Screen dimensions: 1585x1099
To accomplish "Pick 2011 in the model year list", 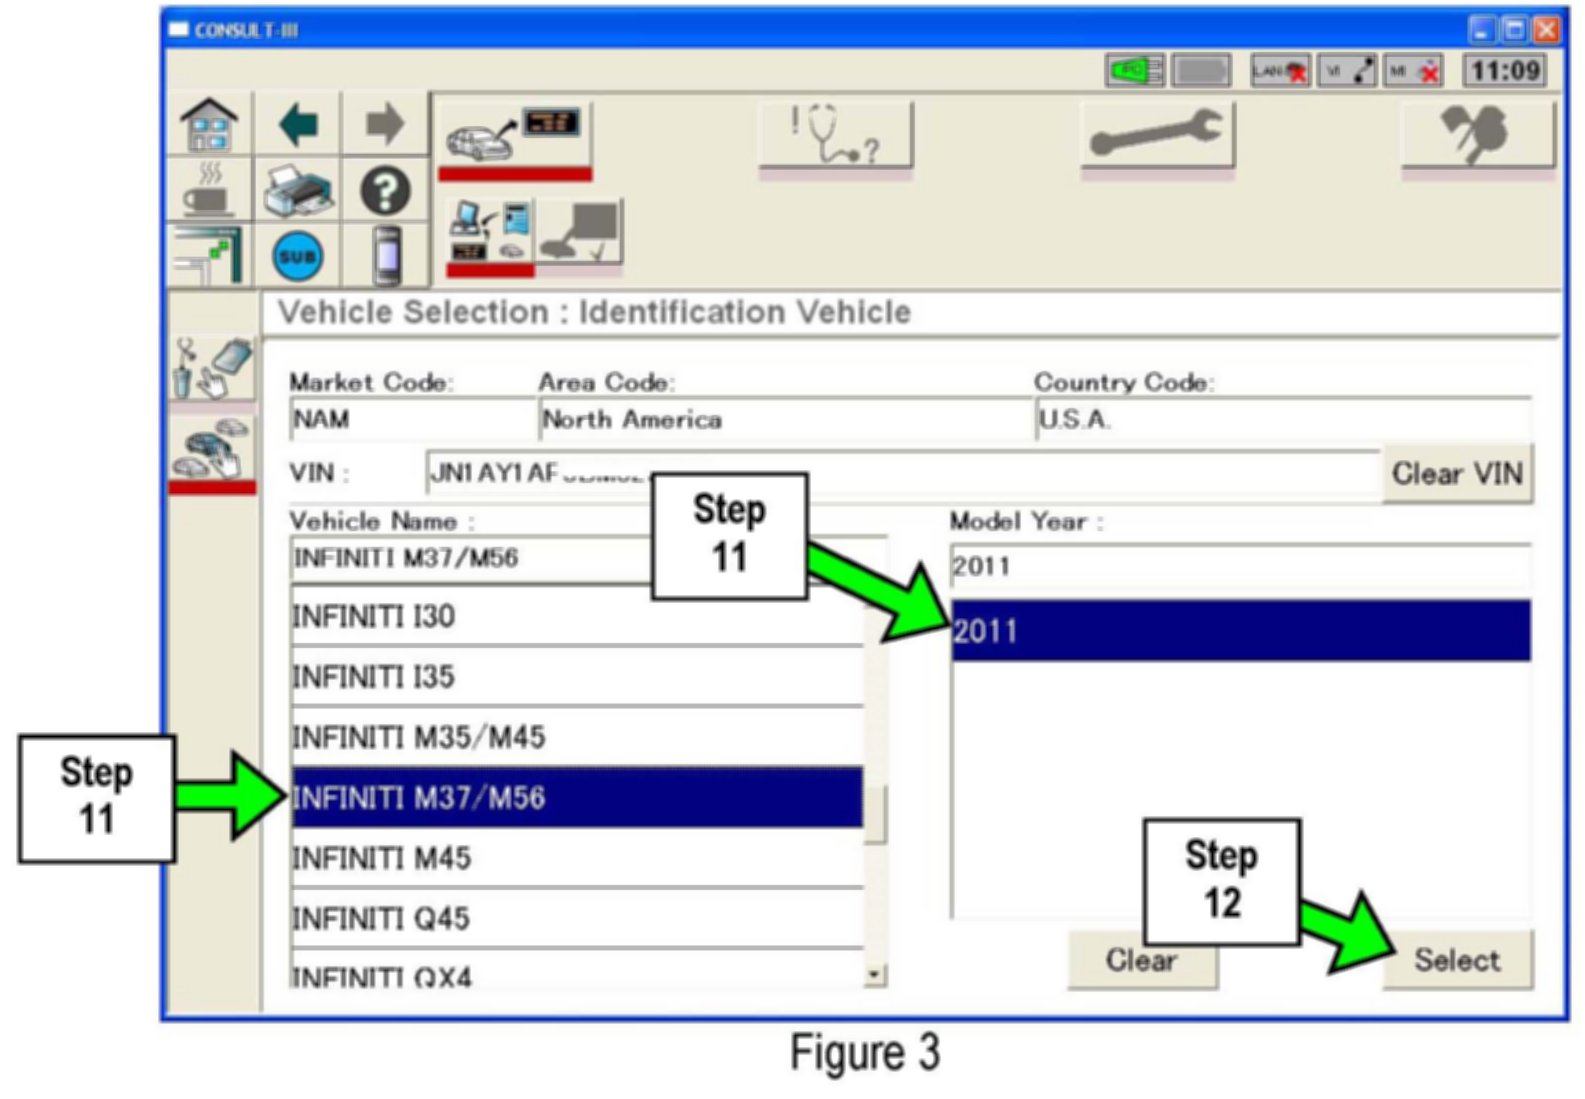I will 1240,631.
